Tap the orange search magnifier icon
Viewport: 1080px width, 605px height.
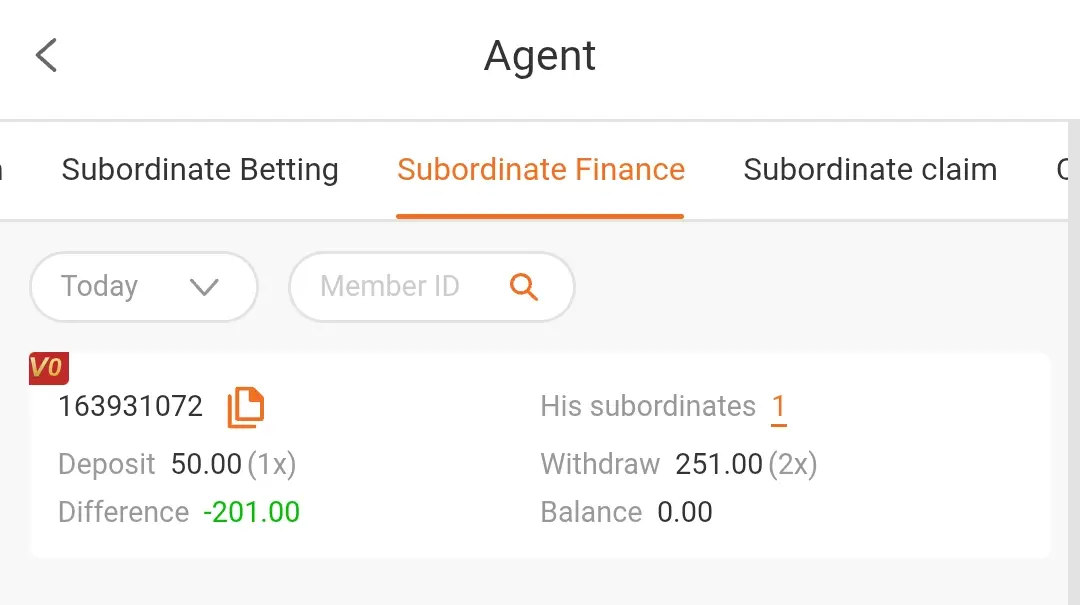coord(523,287)
